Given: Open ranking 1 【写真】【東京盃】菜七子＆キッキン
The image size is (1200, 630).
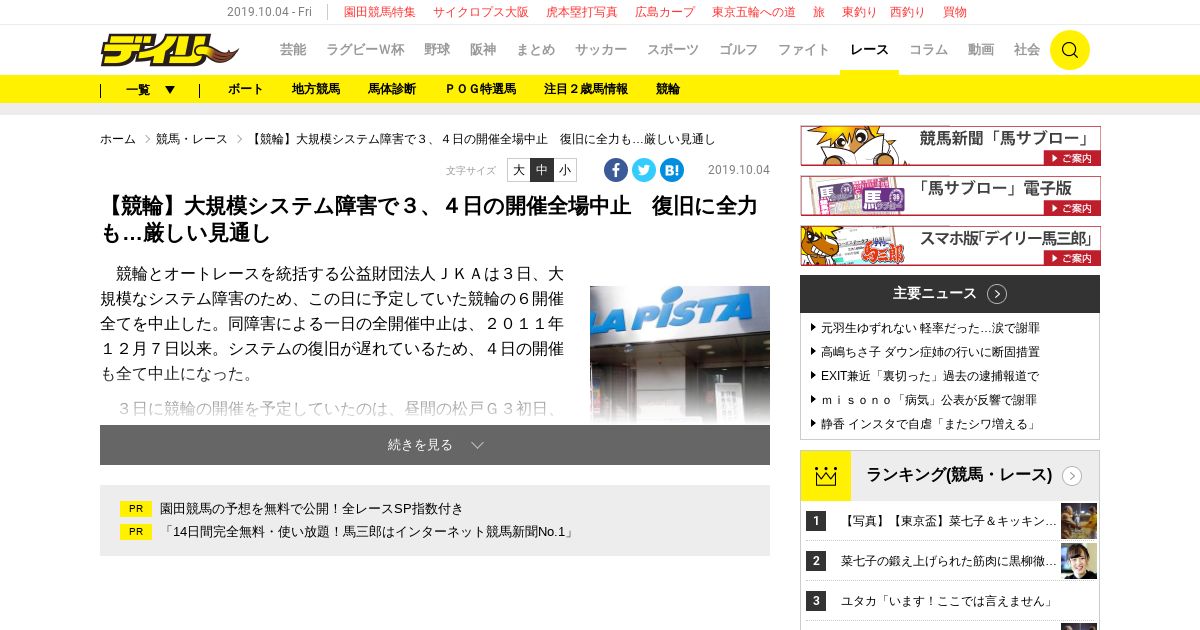Looking at the screenshot, I should pos(949,521).
